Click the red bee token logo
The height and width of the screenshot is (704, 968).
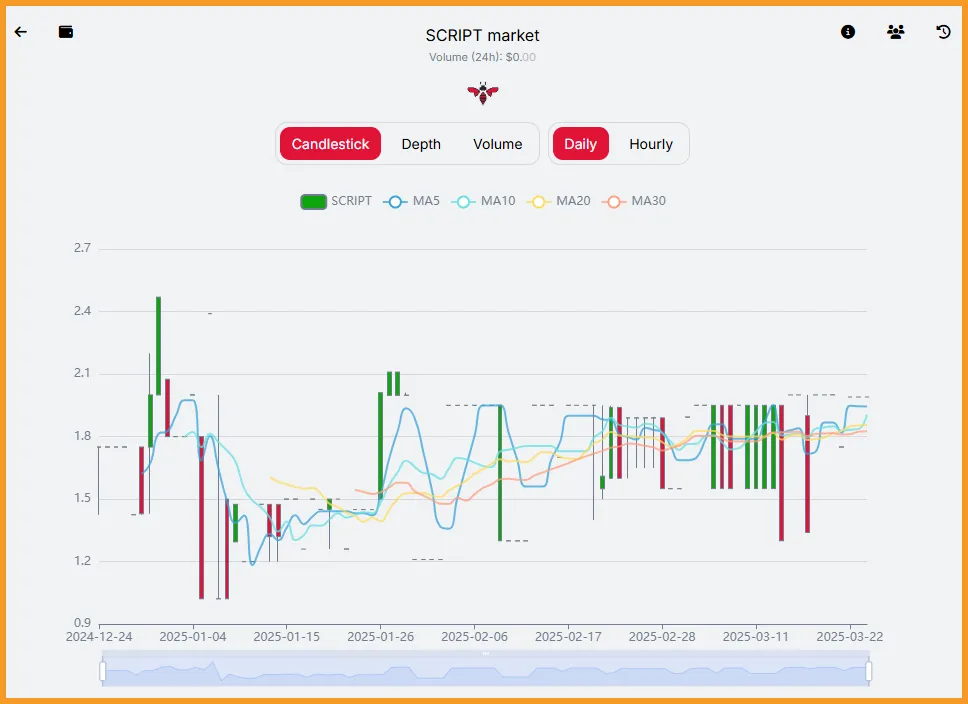coord(483,93)
